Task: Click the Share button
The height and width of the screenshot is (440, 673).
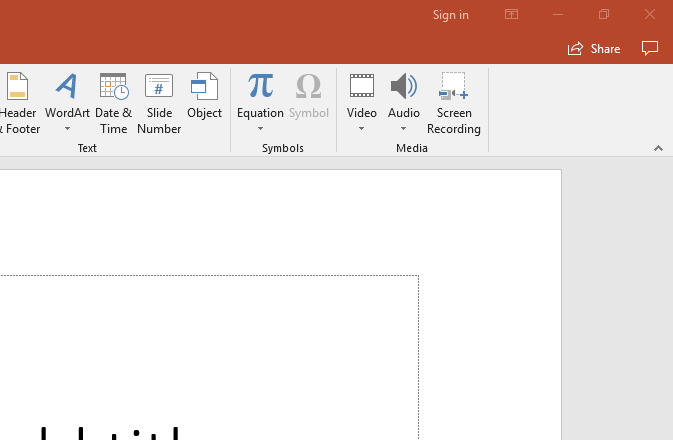Action: (x=594, y=49)
